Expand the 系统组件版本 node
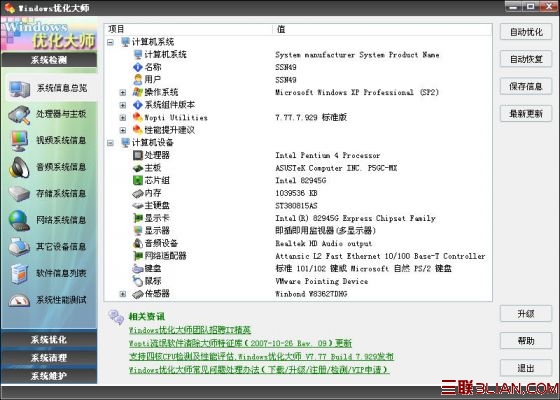This screenshot has height=400, width=560. [x=122, y=105]
